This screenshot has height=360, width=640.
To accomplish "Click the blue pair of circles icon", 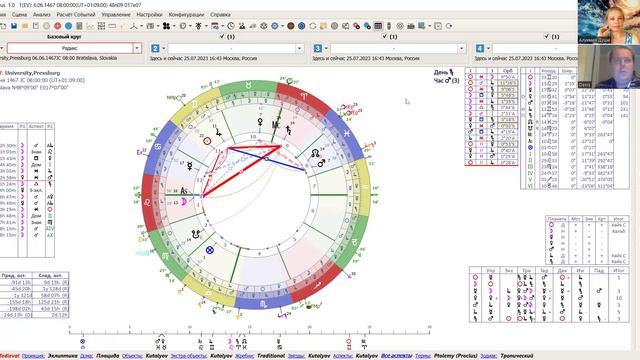I will coord(367,26).
